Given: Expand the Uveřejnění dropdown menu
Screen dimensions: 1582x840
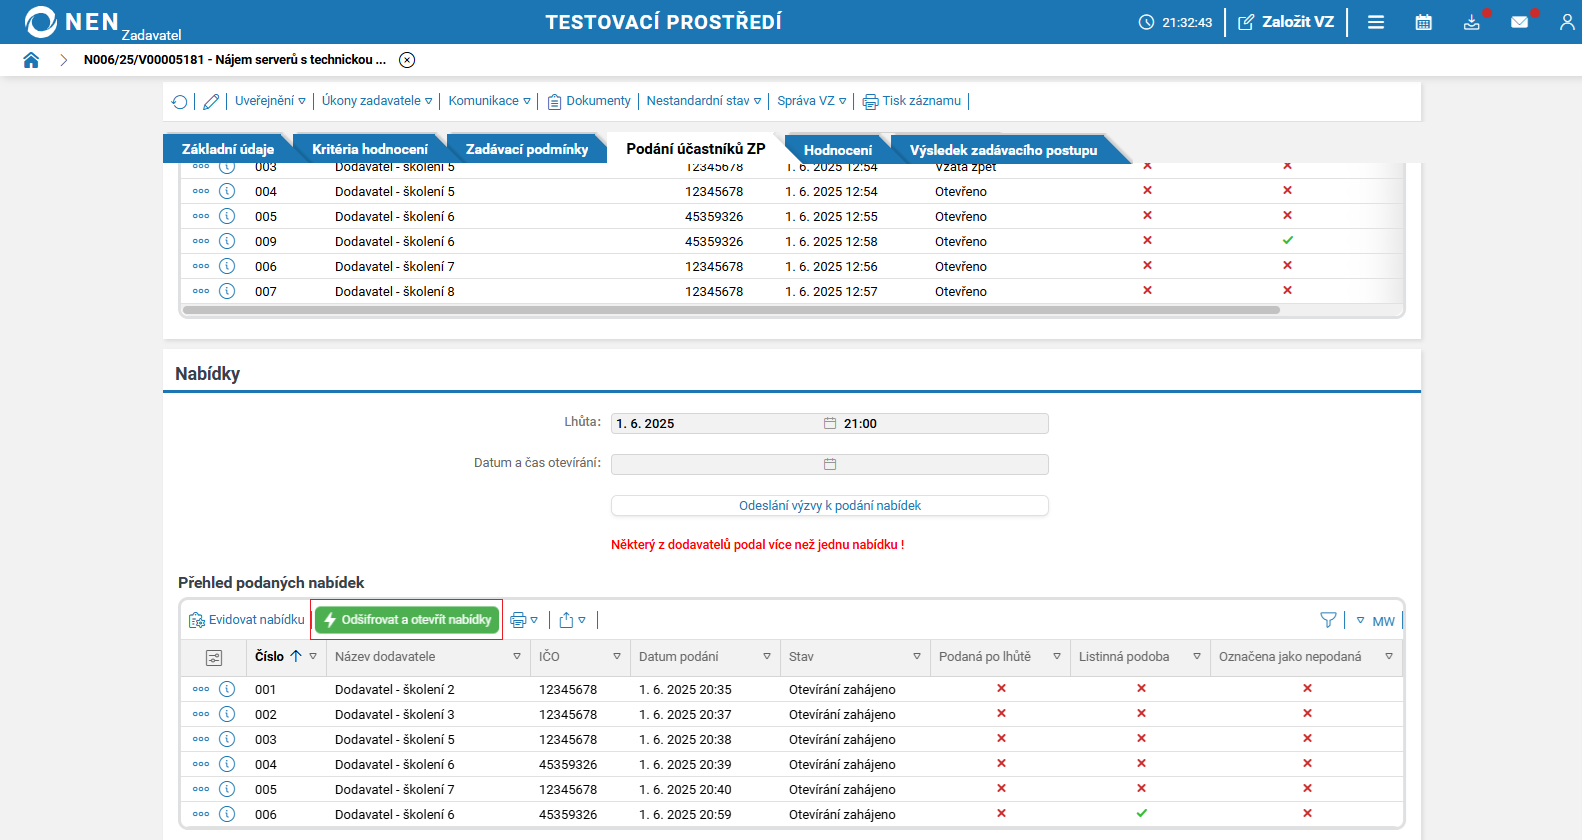Looking at the screenshot, I should click(x=271, y=101).
